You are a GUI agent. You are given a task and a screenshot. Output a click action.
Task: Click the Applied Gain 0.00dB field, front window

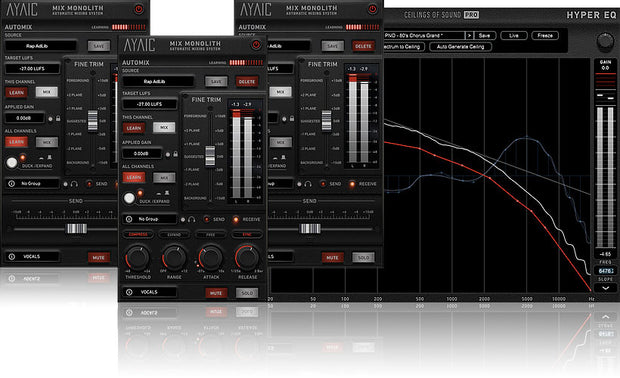tap(142, 154)
